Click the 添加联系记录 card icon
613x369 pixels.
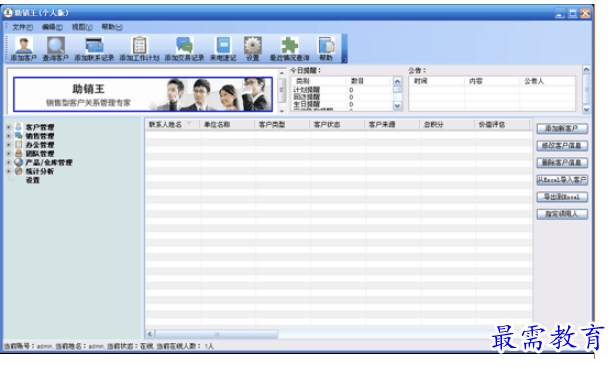click(x=94, y=49)
